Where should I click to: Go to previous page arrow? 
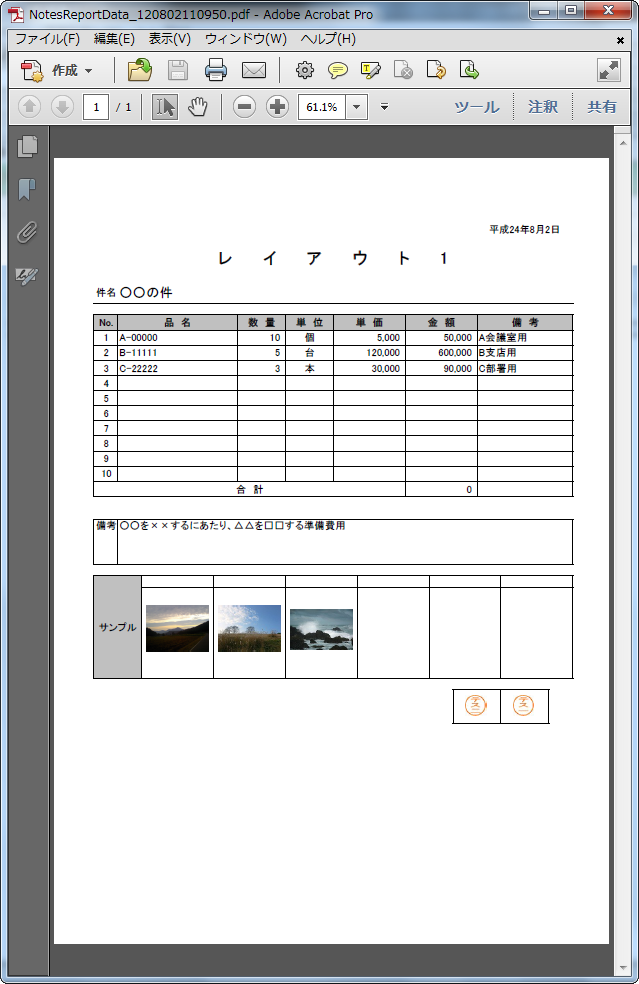tap(30, 107)
